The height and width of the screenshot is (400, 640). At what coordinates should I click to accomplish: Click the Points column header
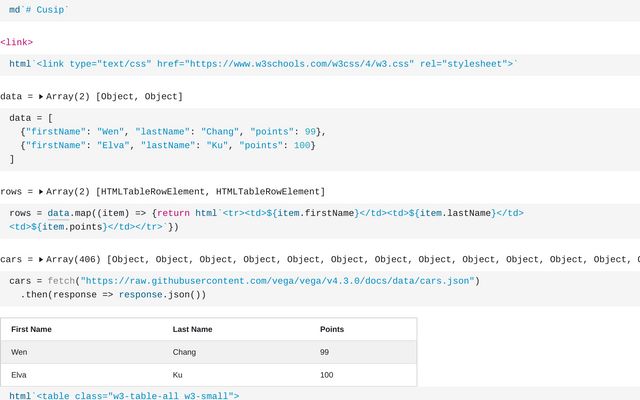click(x=332, y=329)
